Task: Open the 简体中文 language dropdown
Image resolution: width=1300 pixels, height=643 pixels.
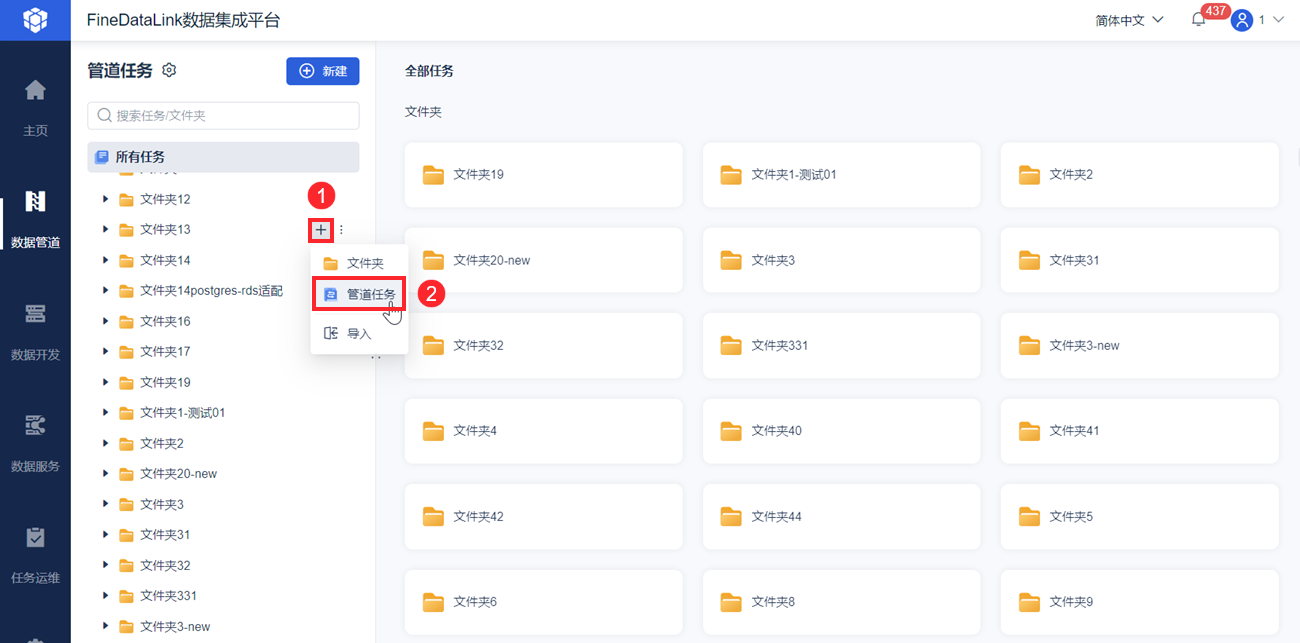Action: tap(1129, 20)
